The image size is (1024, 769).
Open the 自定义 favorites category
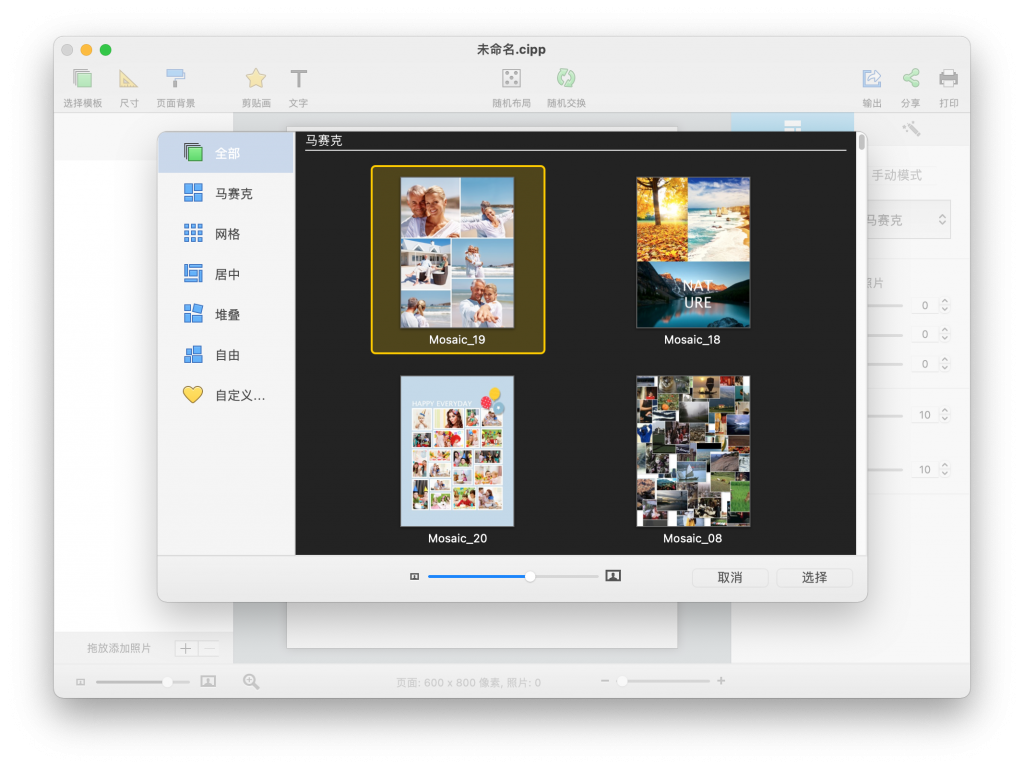pyautogui.click(x=226, y=395)
